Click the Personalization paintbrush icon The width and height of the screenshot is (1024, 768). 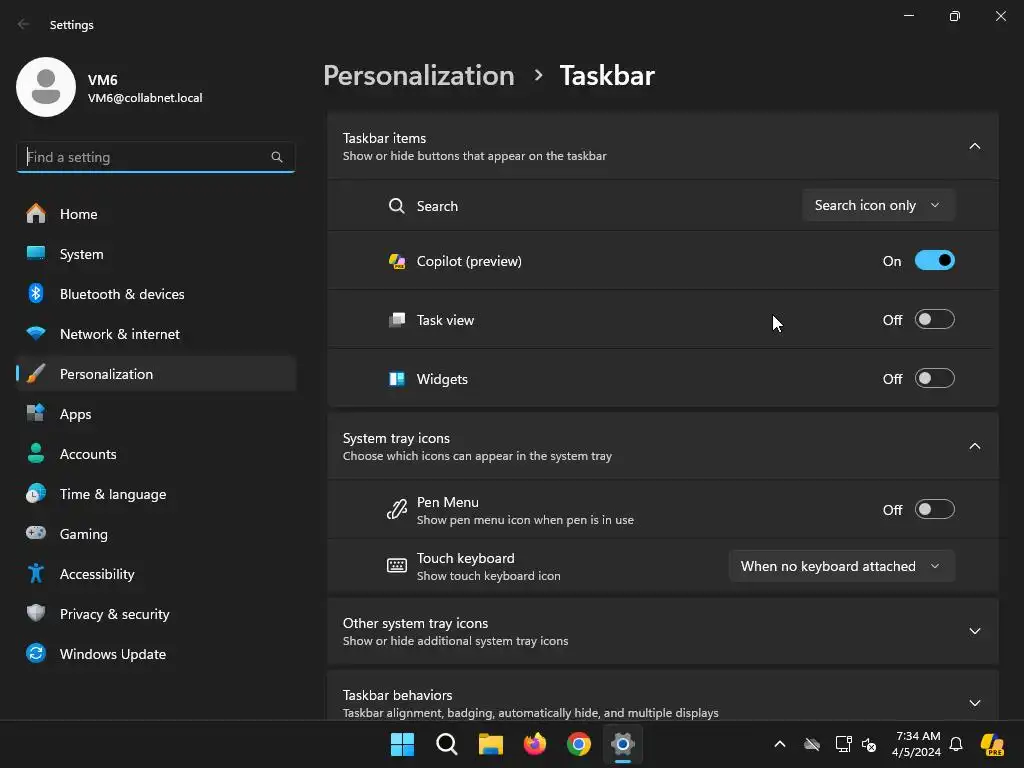point(36,374)
